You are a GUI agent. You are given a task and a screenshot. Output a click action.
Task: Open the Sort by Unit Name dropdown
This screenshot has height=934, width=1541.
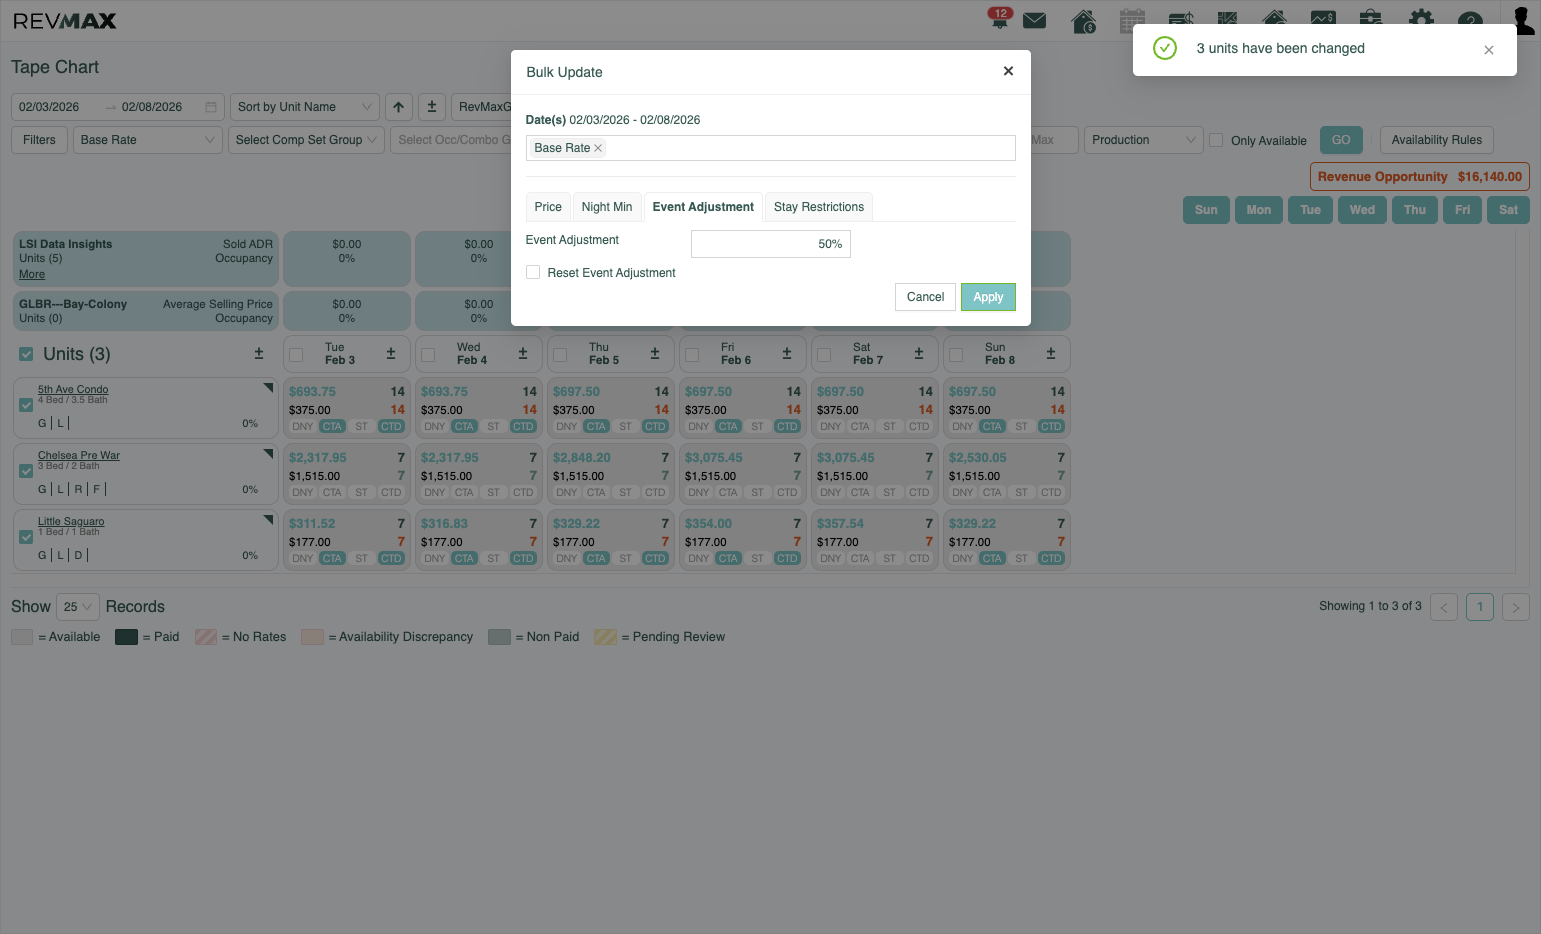(304, 107)
